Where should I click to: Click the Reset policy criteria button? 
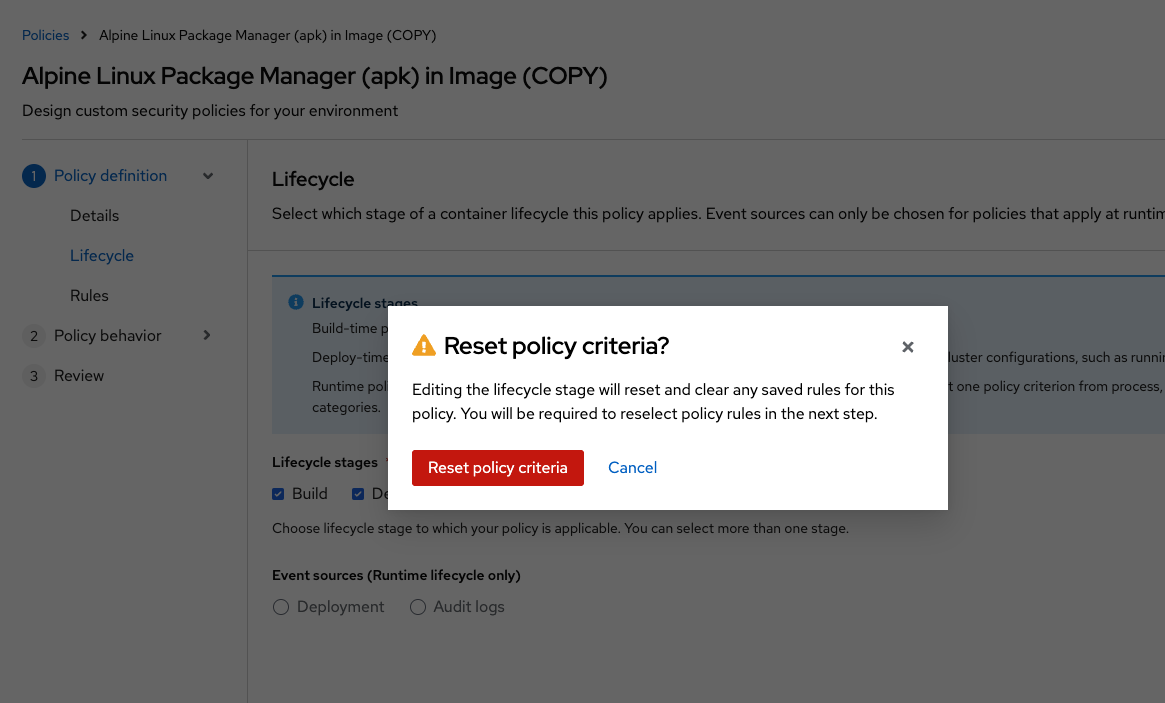pyautogui.click(x=498, y=467)
